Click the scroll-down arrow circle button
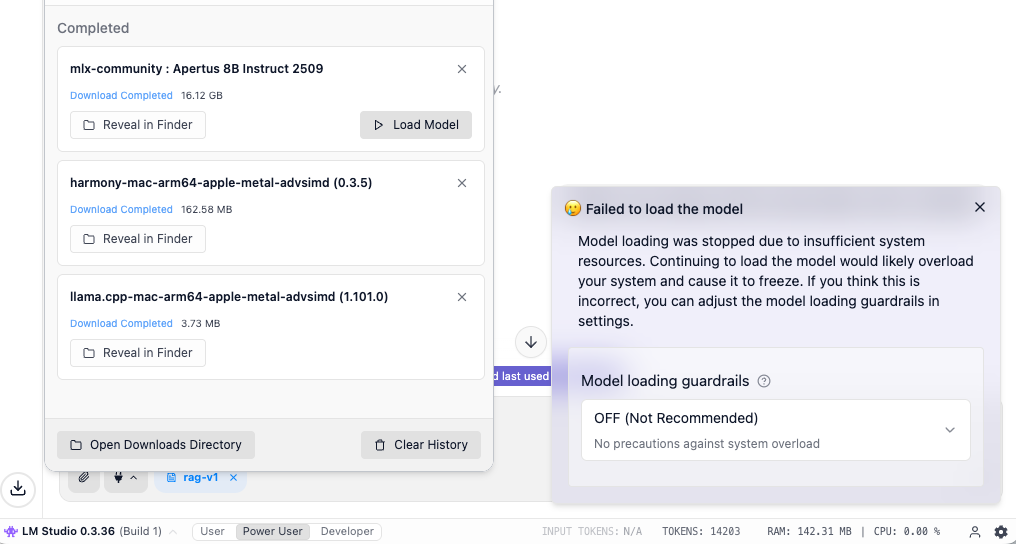Image resolution: width=1016 pixels, height=544 pixels. pos(531,342)
